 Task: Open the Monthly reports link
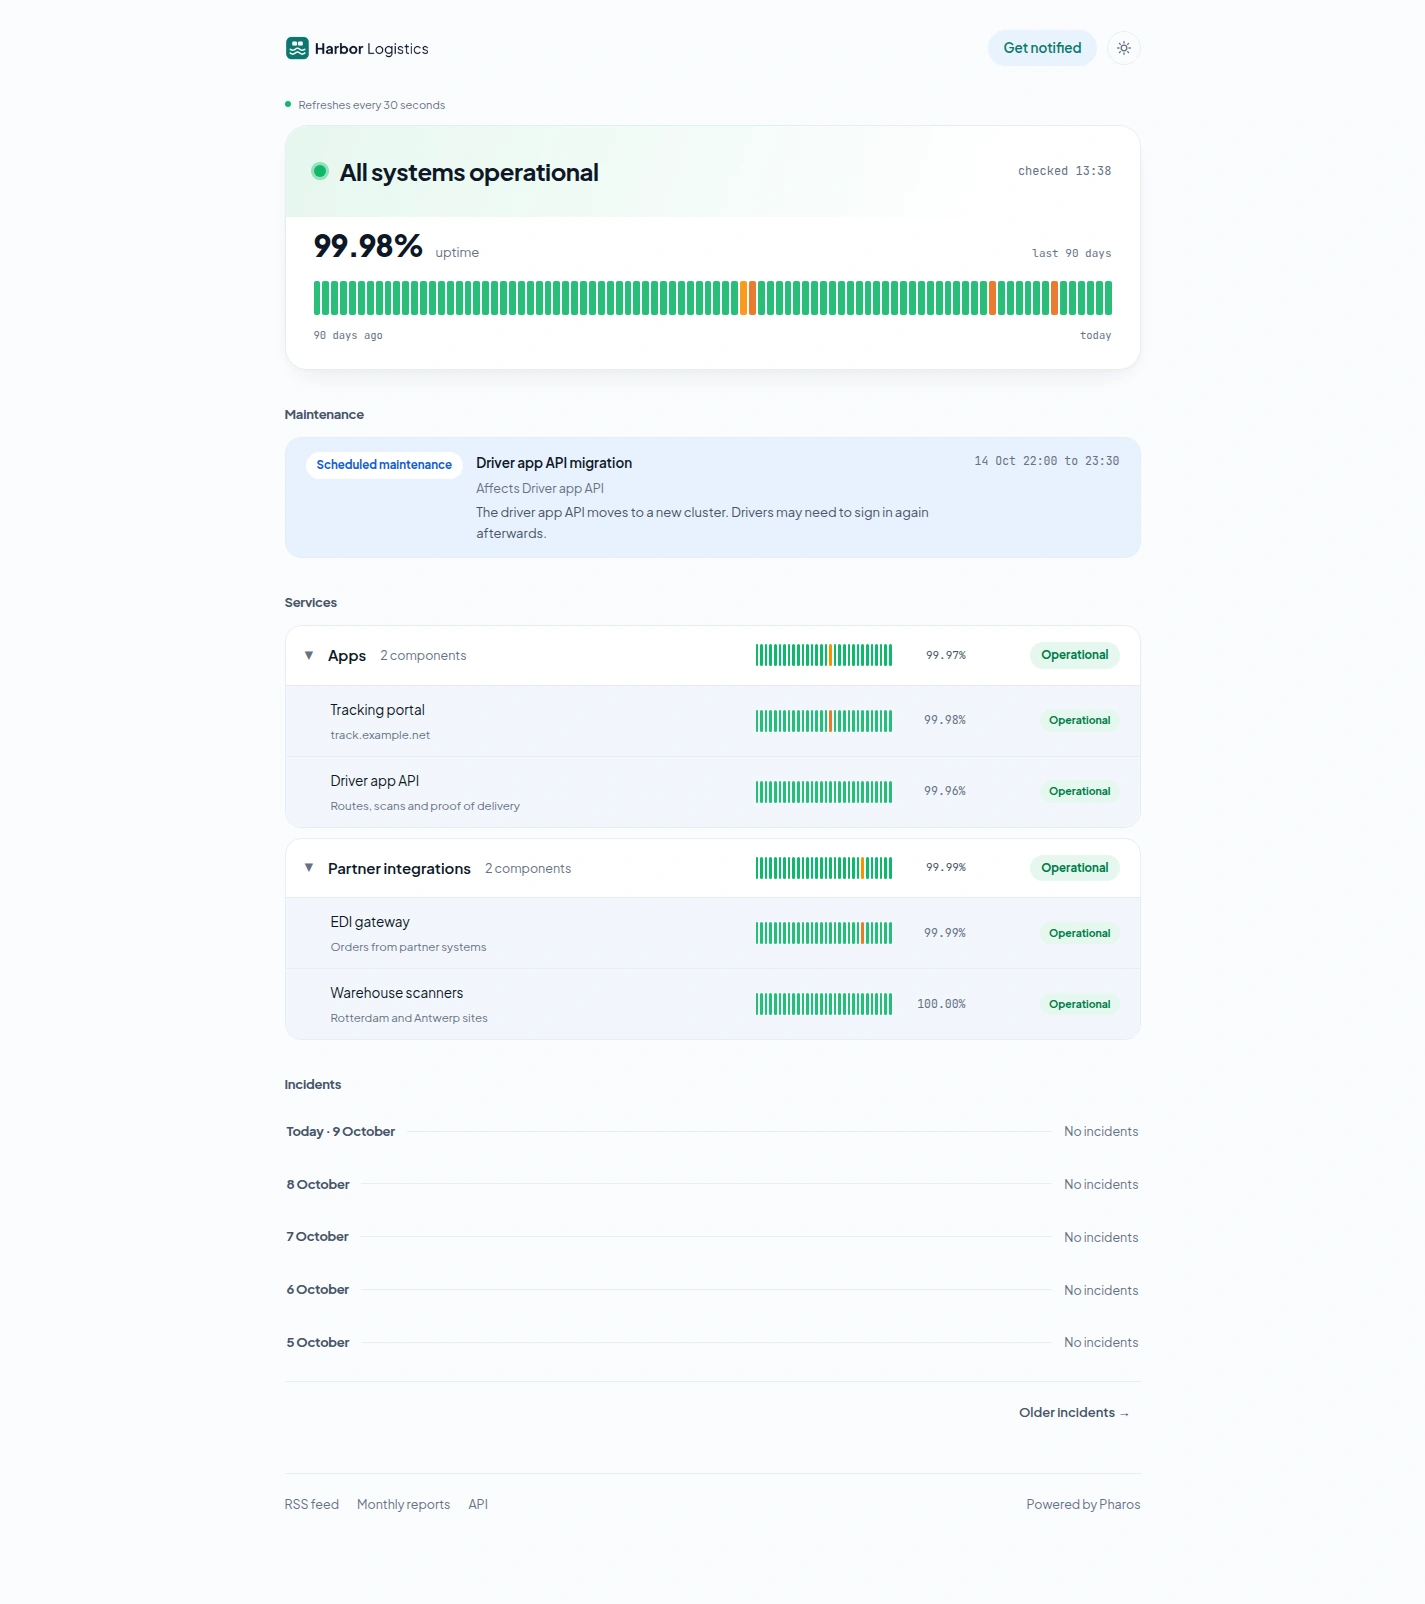pyautogui.click(x=403, y=1504)
